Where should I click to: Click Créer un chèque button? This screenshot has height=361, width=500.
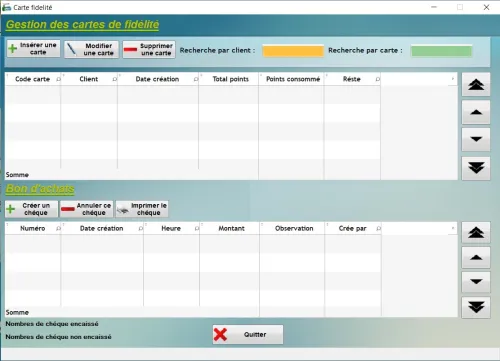(x=32, y=209)
